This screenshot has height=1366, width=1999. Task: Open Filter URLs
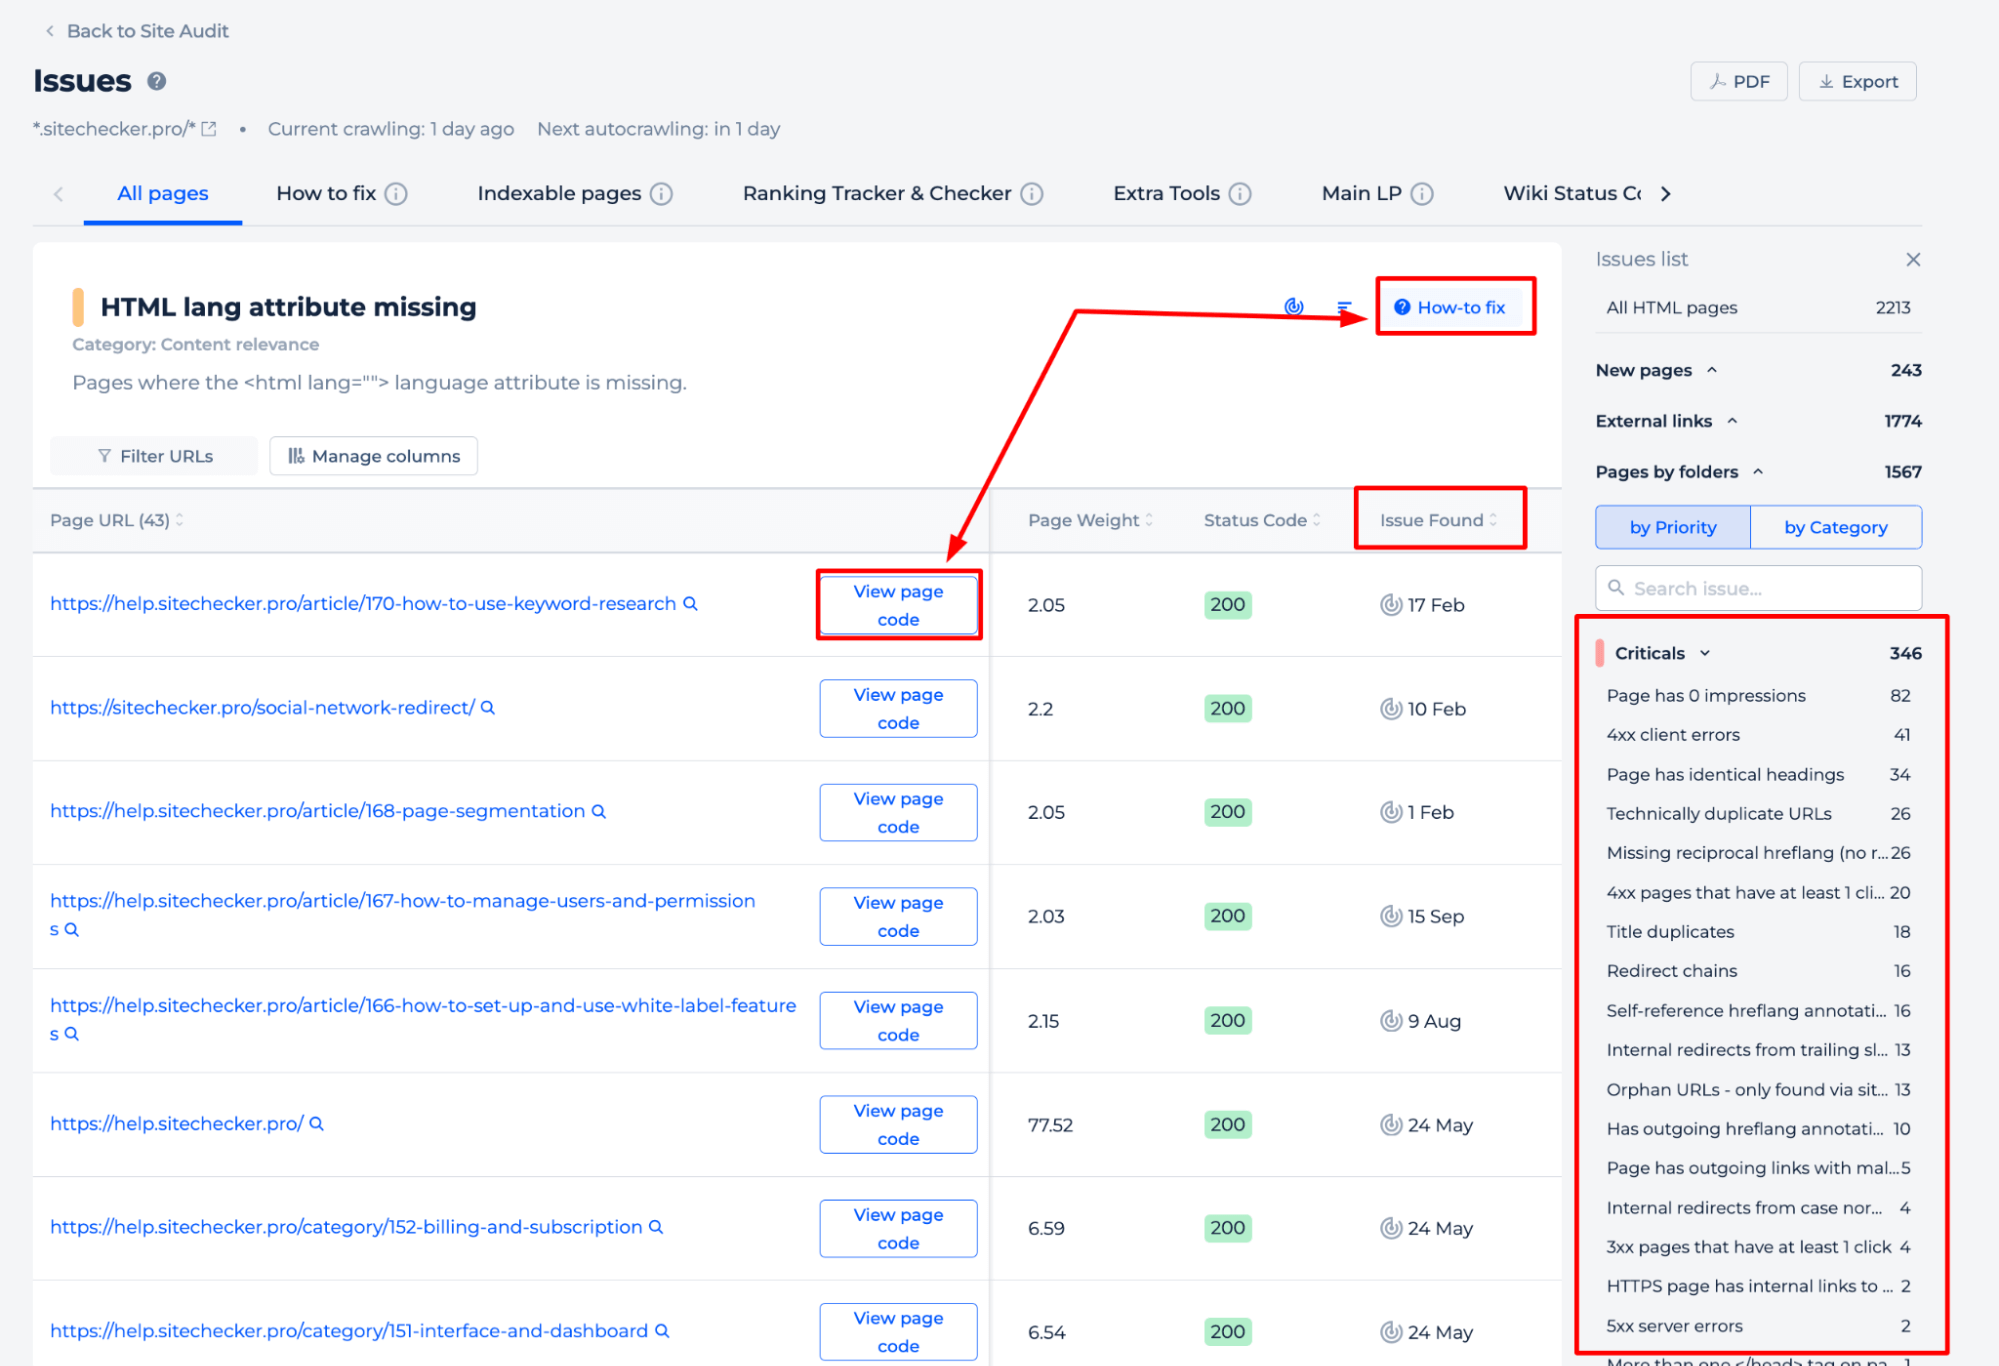pos(154,456)
